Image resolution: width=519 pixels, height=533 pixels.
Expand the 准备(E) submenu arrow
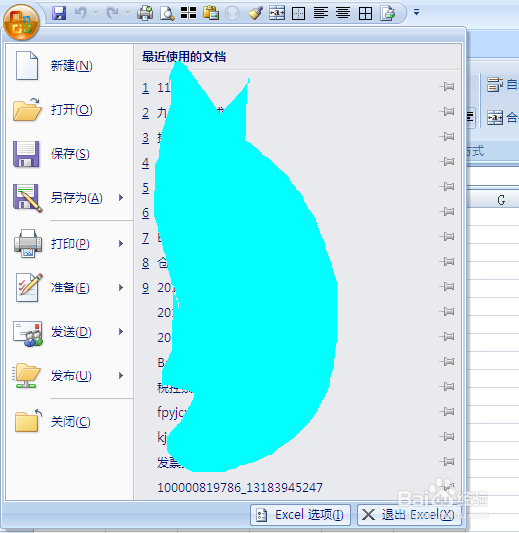click(x=121, y=288)
